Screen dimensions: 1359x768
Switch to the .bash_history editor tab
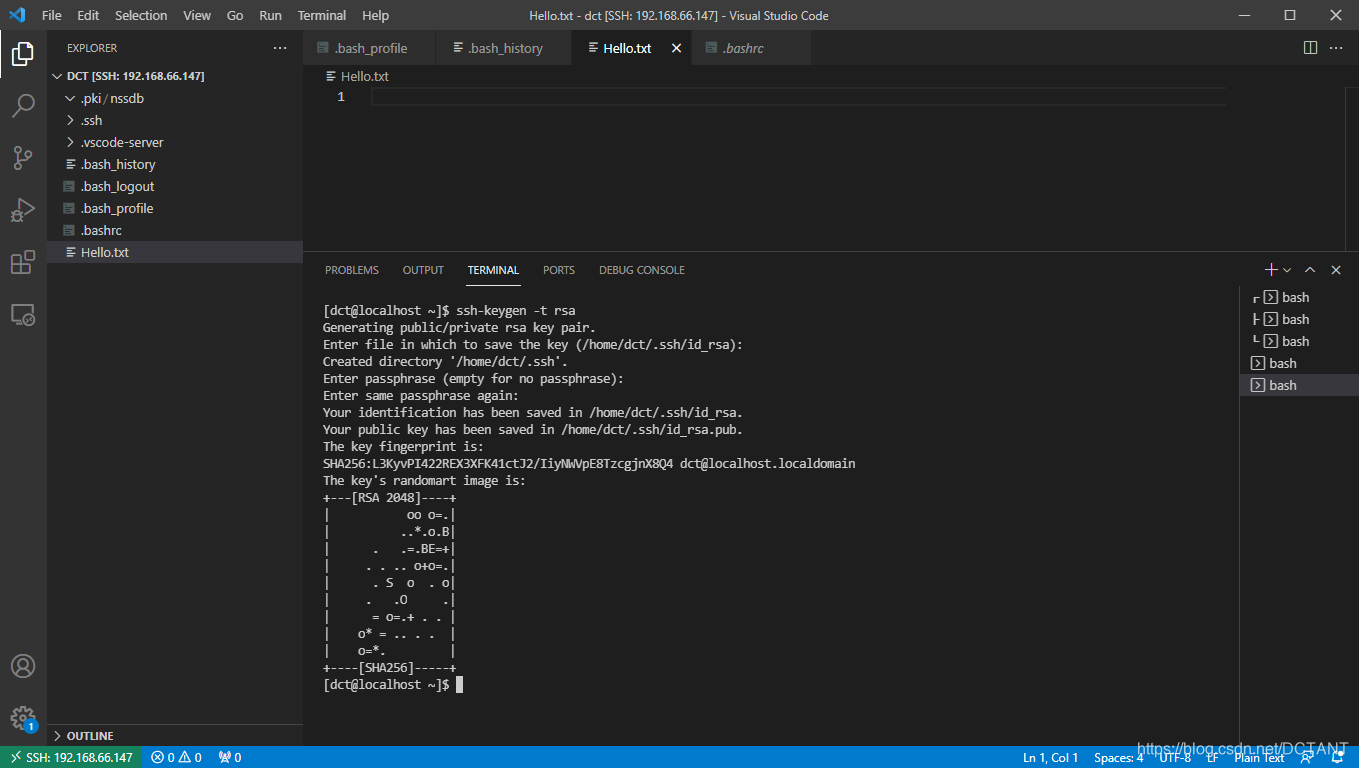click(x=506, y=48)
